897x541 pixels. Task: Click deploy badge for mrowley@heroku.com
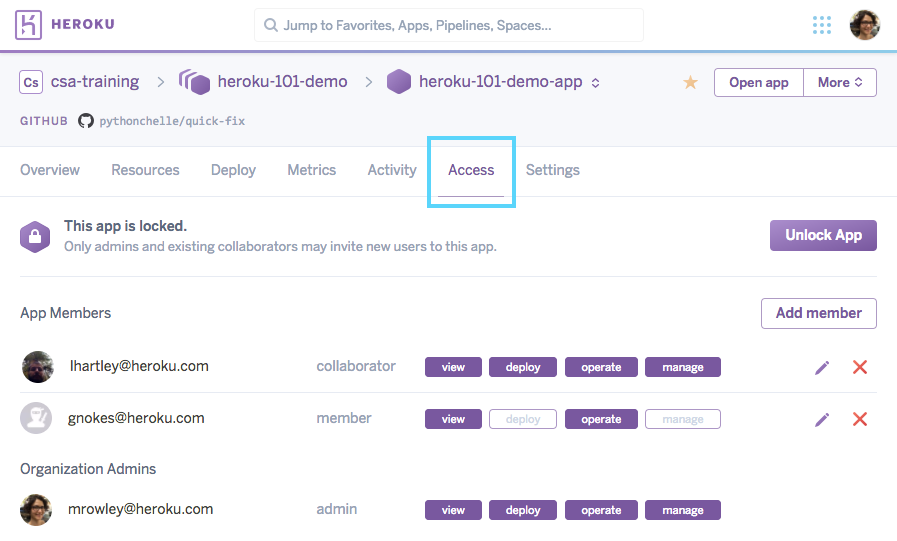pos(523,510)
